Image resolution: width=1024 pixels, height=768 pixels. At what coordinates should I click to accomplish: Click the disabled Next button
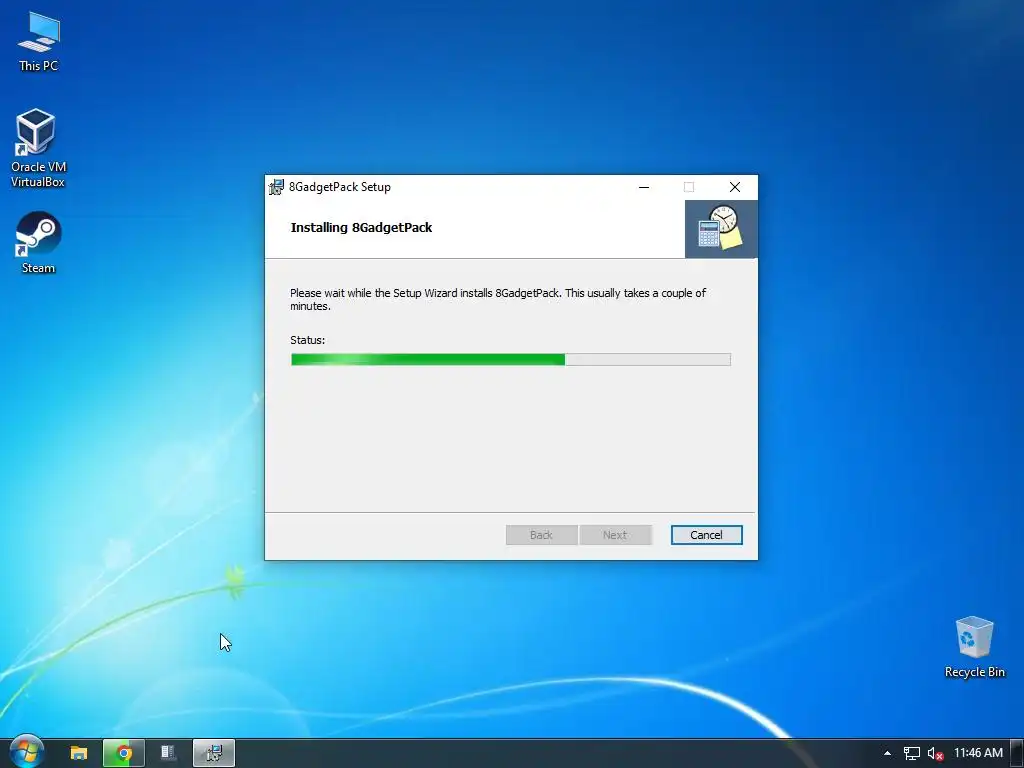(x=615, y=535)
